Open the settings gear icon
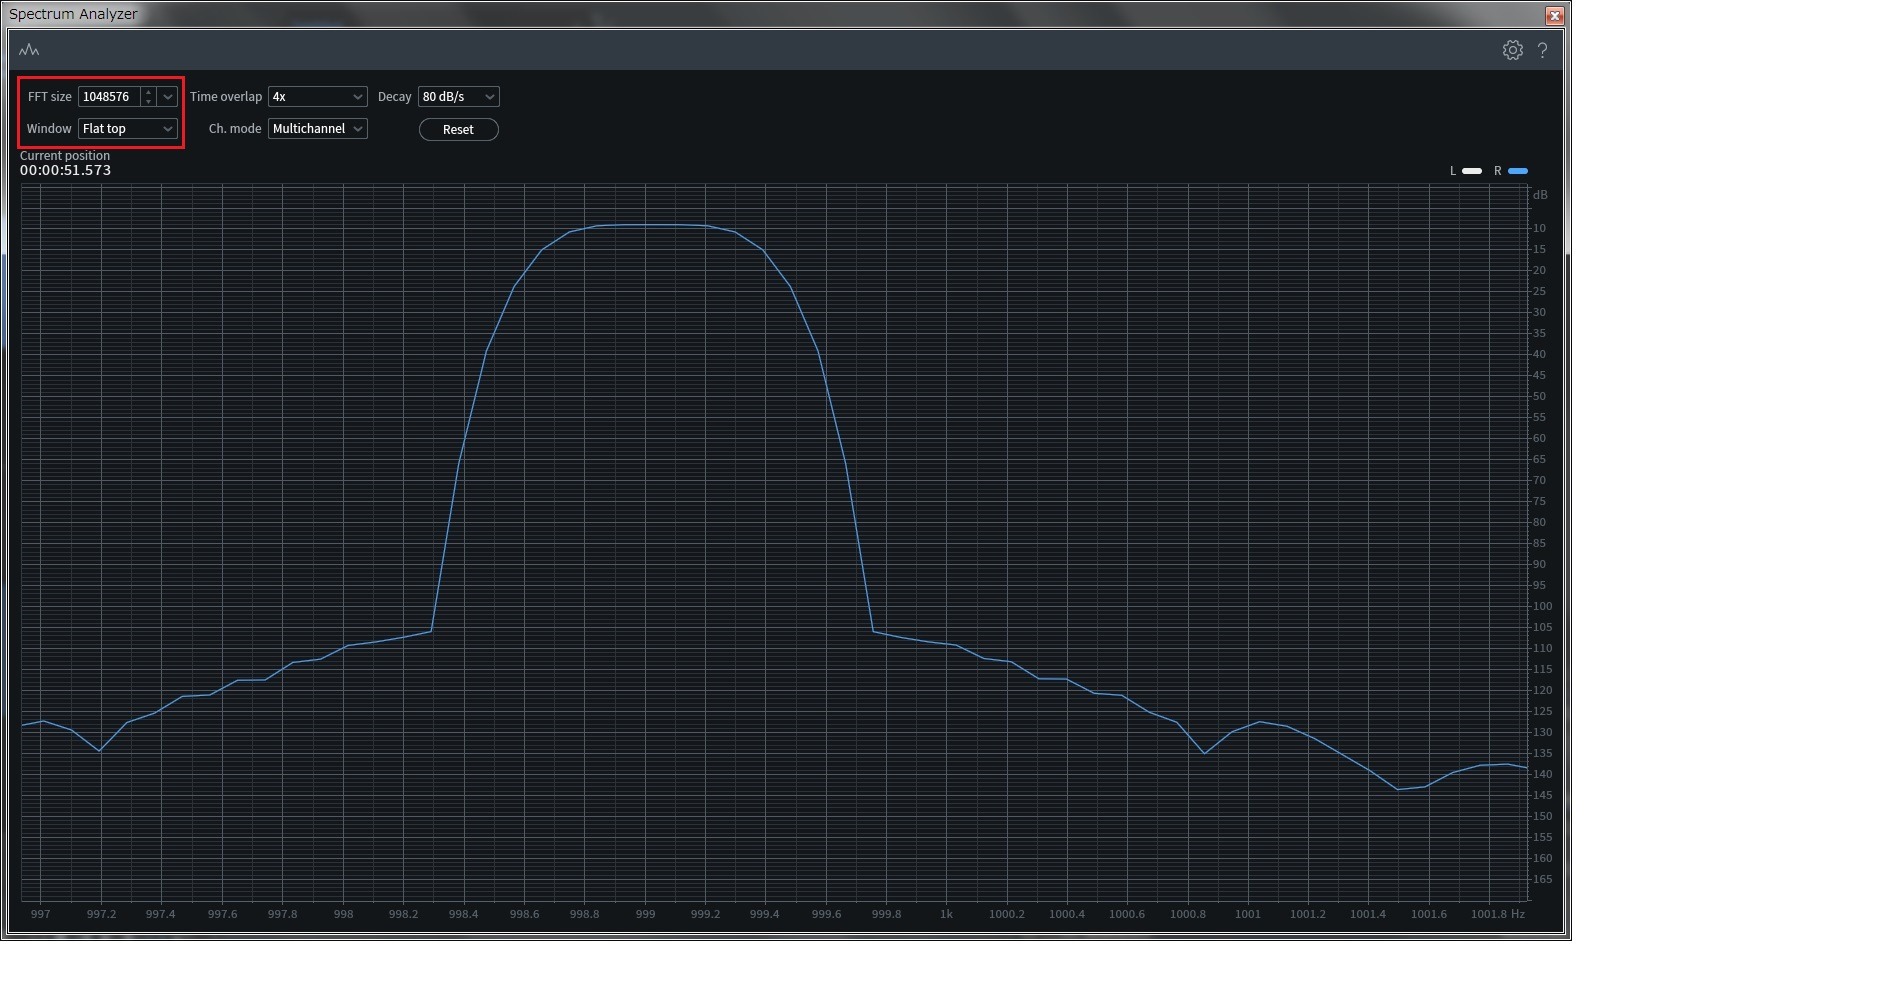1888x994 pixels. coord(1512,50)
